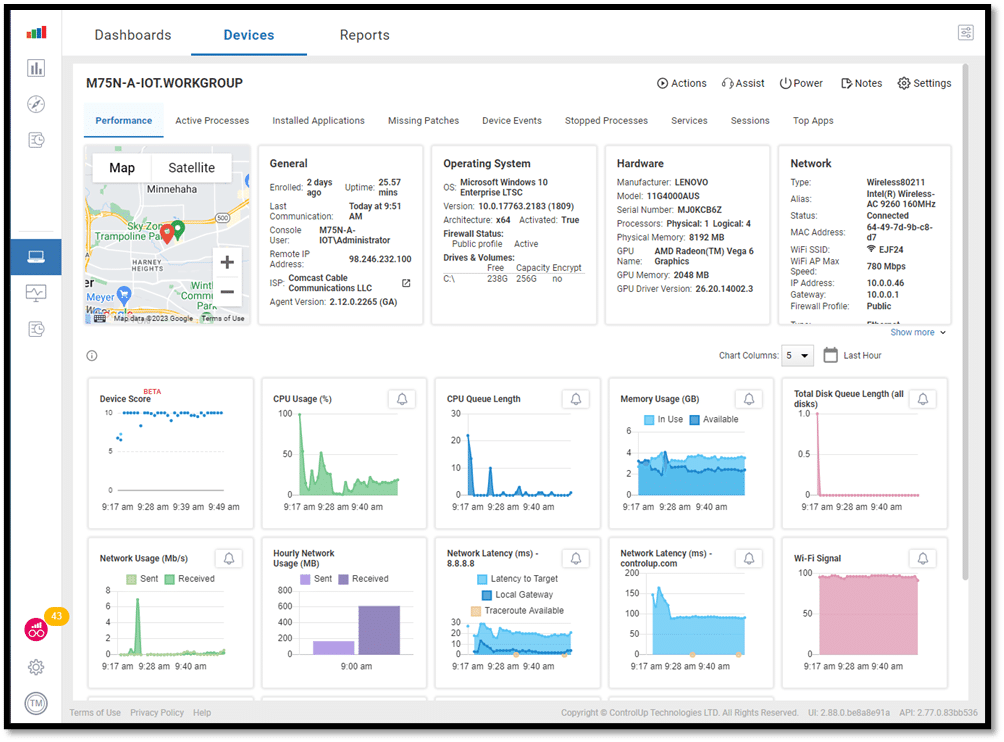Switch to the Installed Applications tab
Image resolution: width=1004 pixels, height=742 pixels.
[318, 120]
